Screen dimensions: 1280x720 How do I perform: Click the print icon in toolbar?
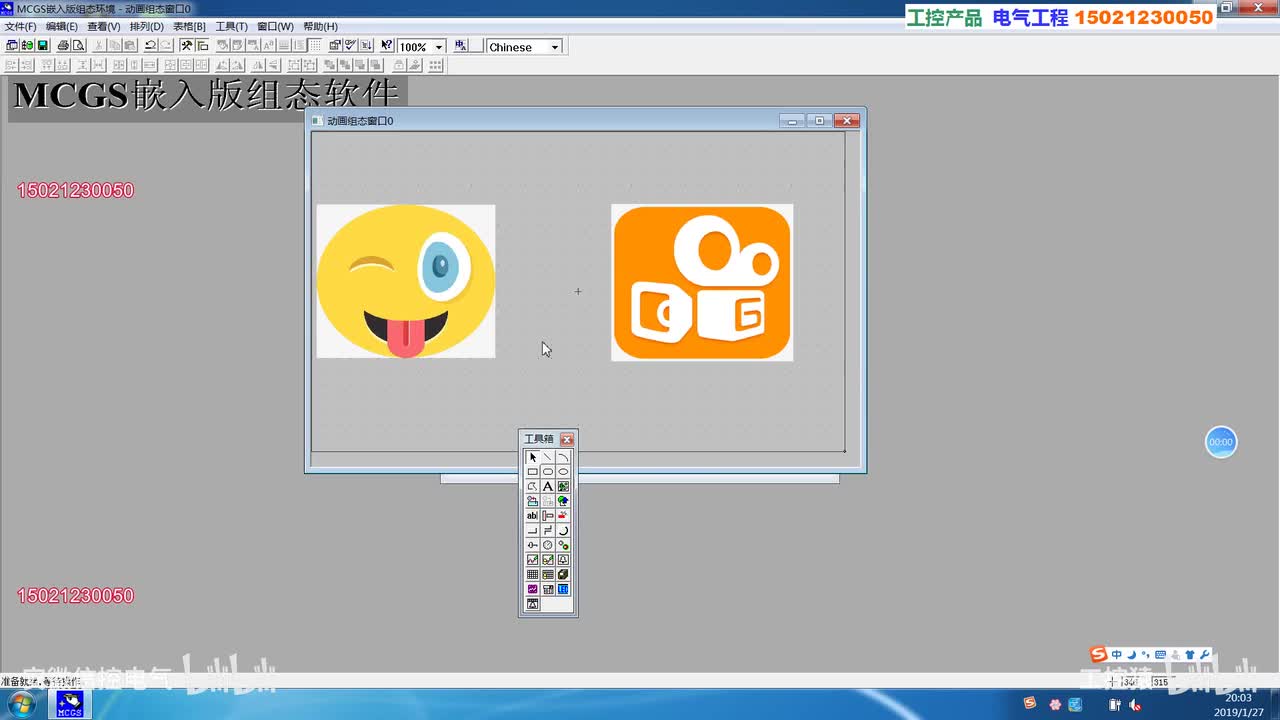tap(63, 46)
